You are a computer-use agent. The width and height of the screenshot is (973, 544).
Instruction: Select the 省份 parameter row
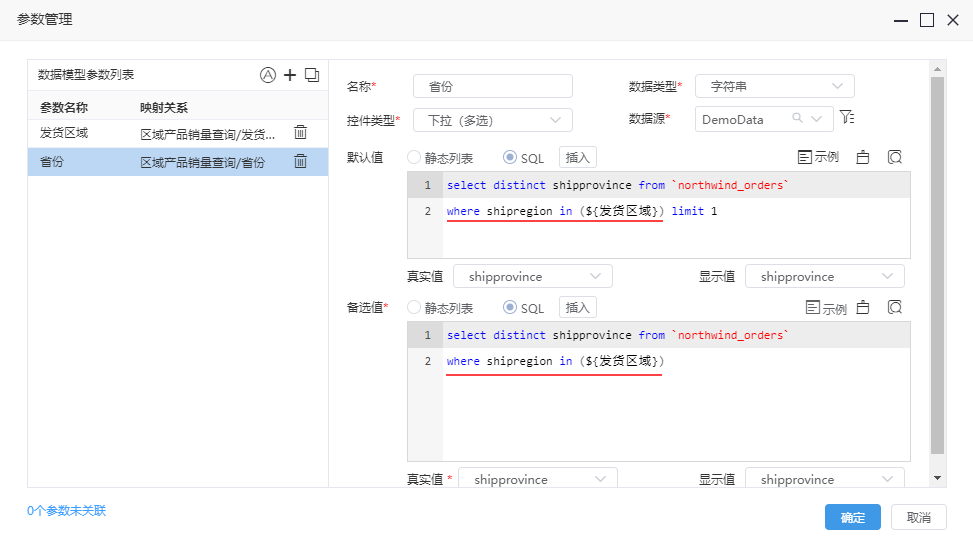click(x=177, y=162)
